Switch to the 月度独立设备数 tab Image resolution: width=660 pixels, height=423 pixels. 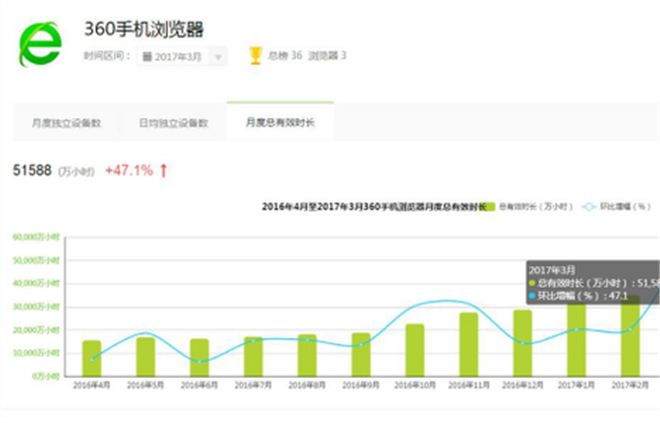click(66, 123)
